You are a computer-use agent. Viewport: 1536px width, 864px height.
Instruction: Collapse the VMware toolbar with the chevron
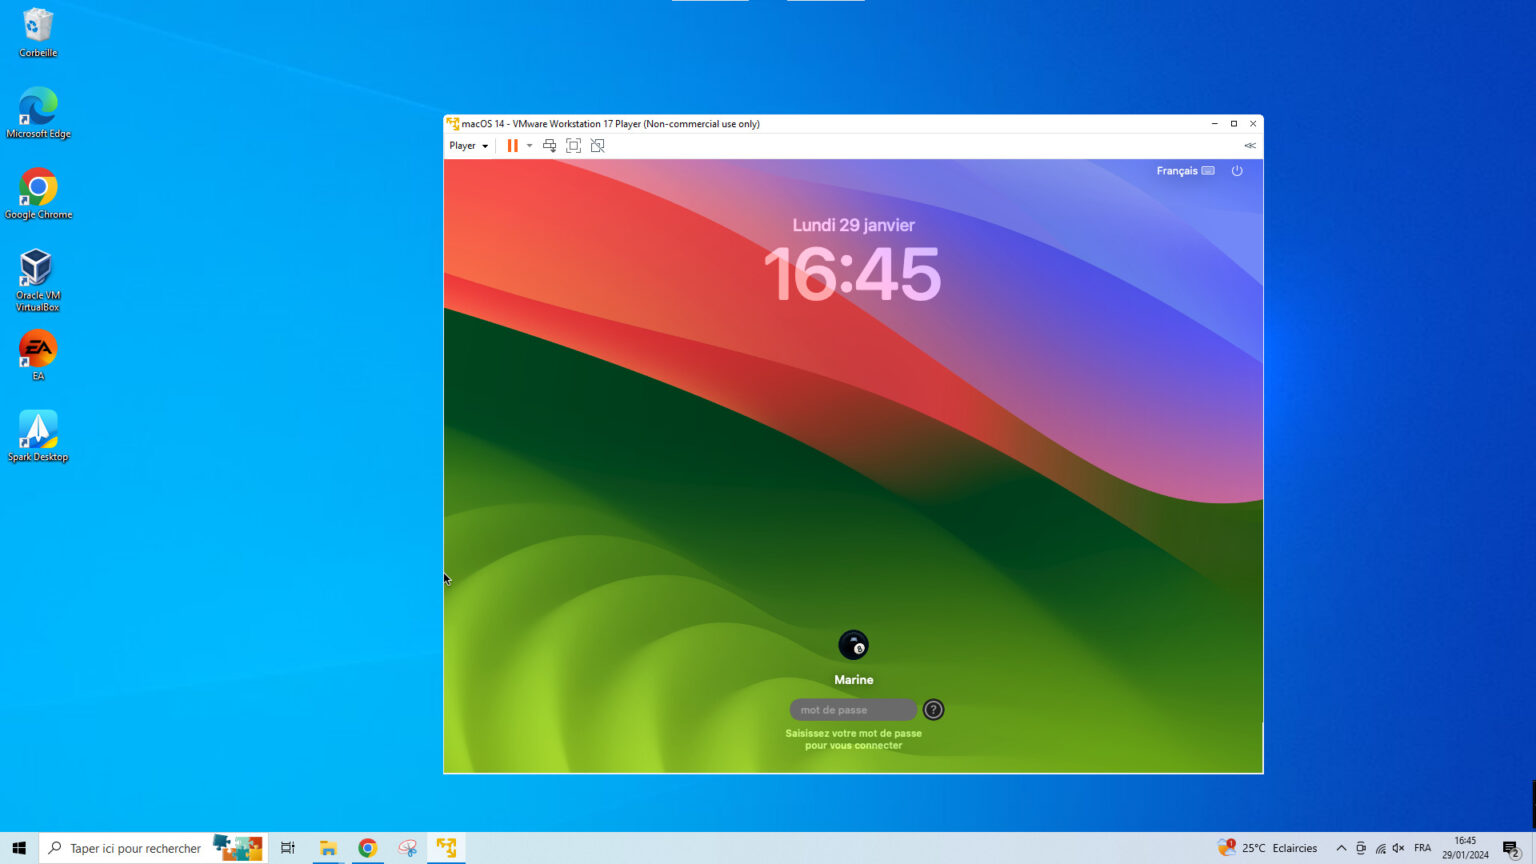(1249, 145)
